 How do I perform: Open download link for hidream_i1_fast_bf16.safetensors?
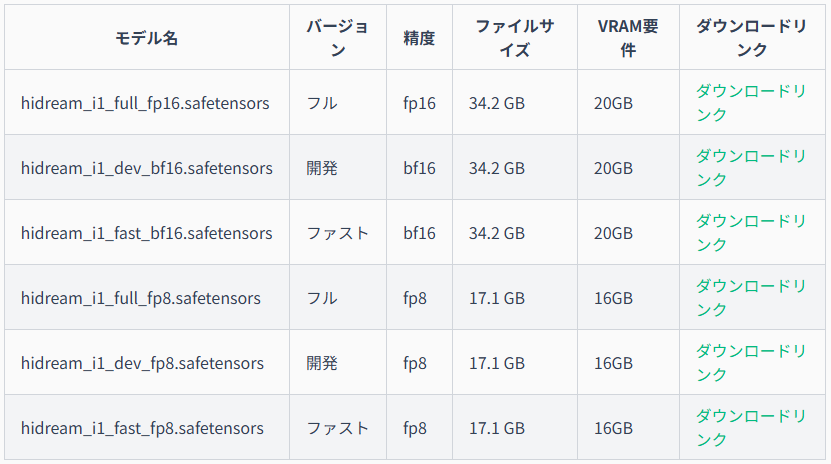click(750, 233)
